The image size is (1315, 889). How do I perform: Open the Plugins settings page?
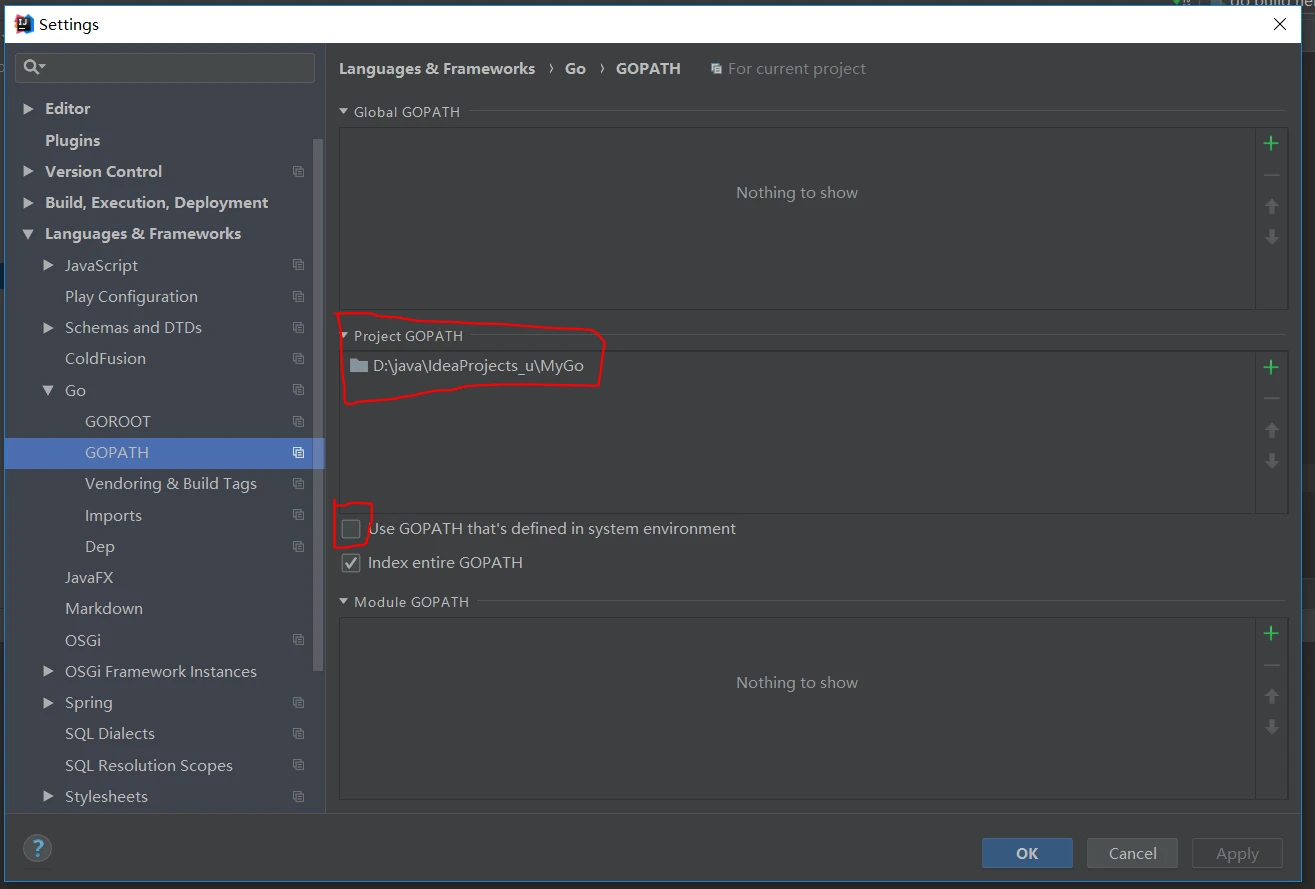coord(72,141)
